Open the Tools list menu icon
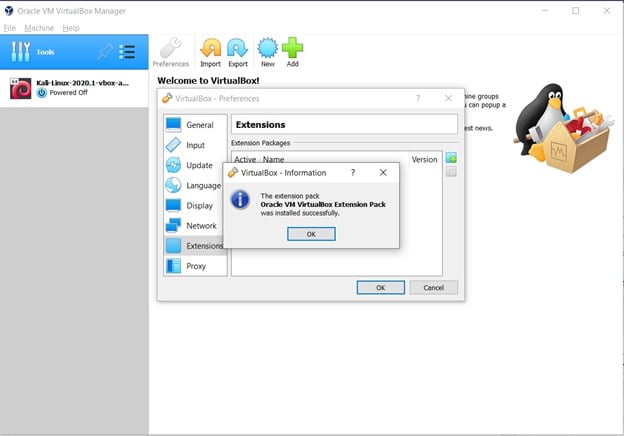 (x=127, y=52)
